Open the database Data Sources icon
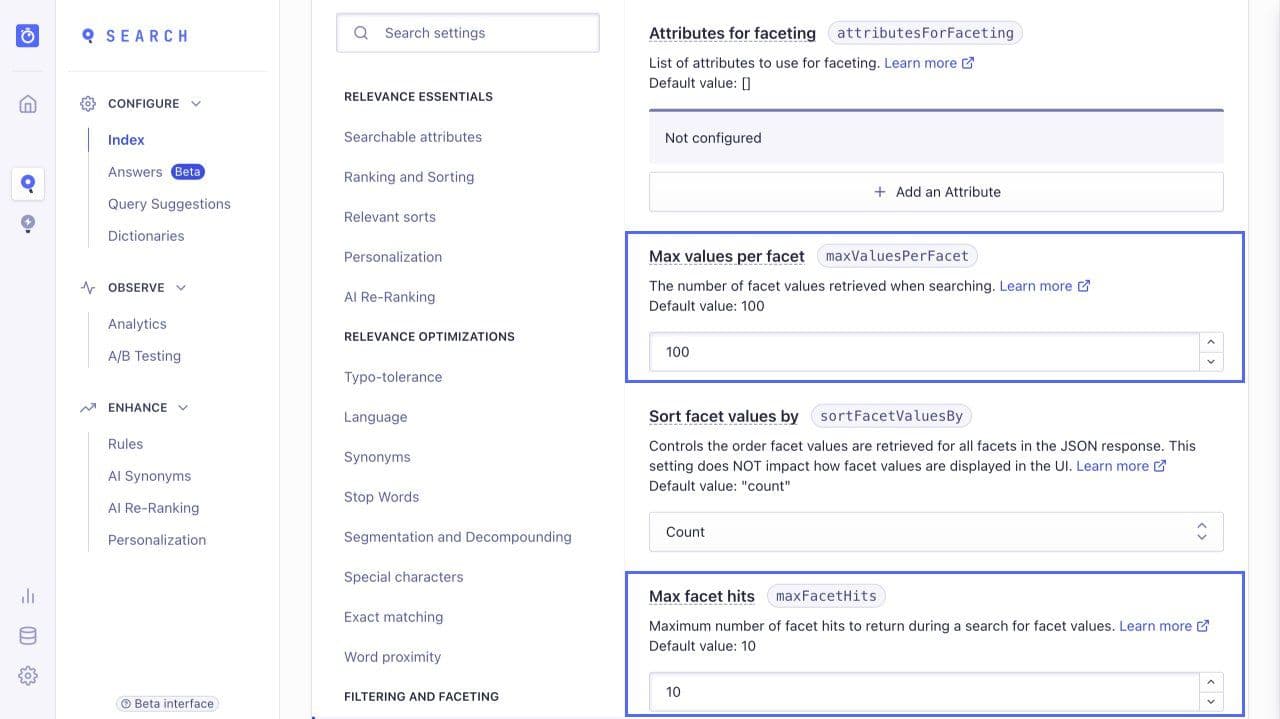 [x=28, y=636]
